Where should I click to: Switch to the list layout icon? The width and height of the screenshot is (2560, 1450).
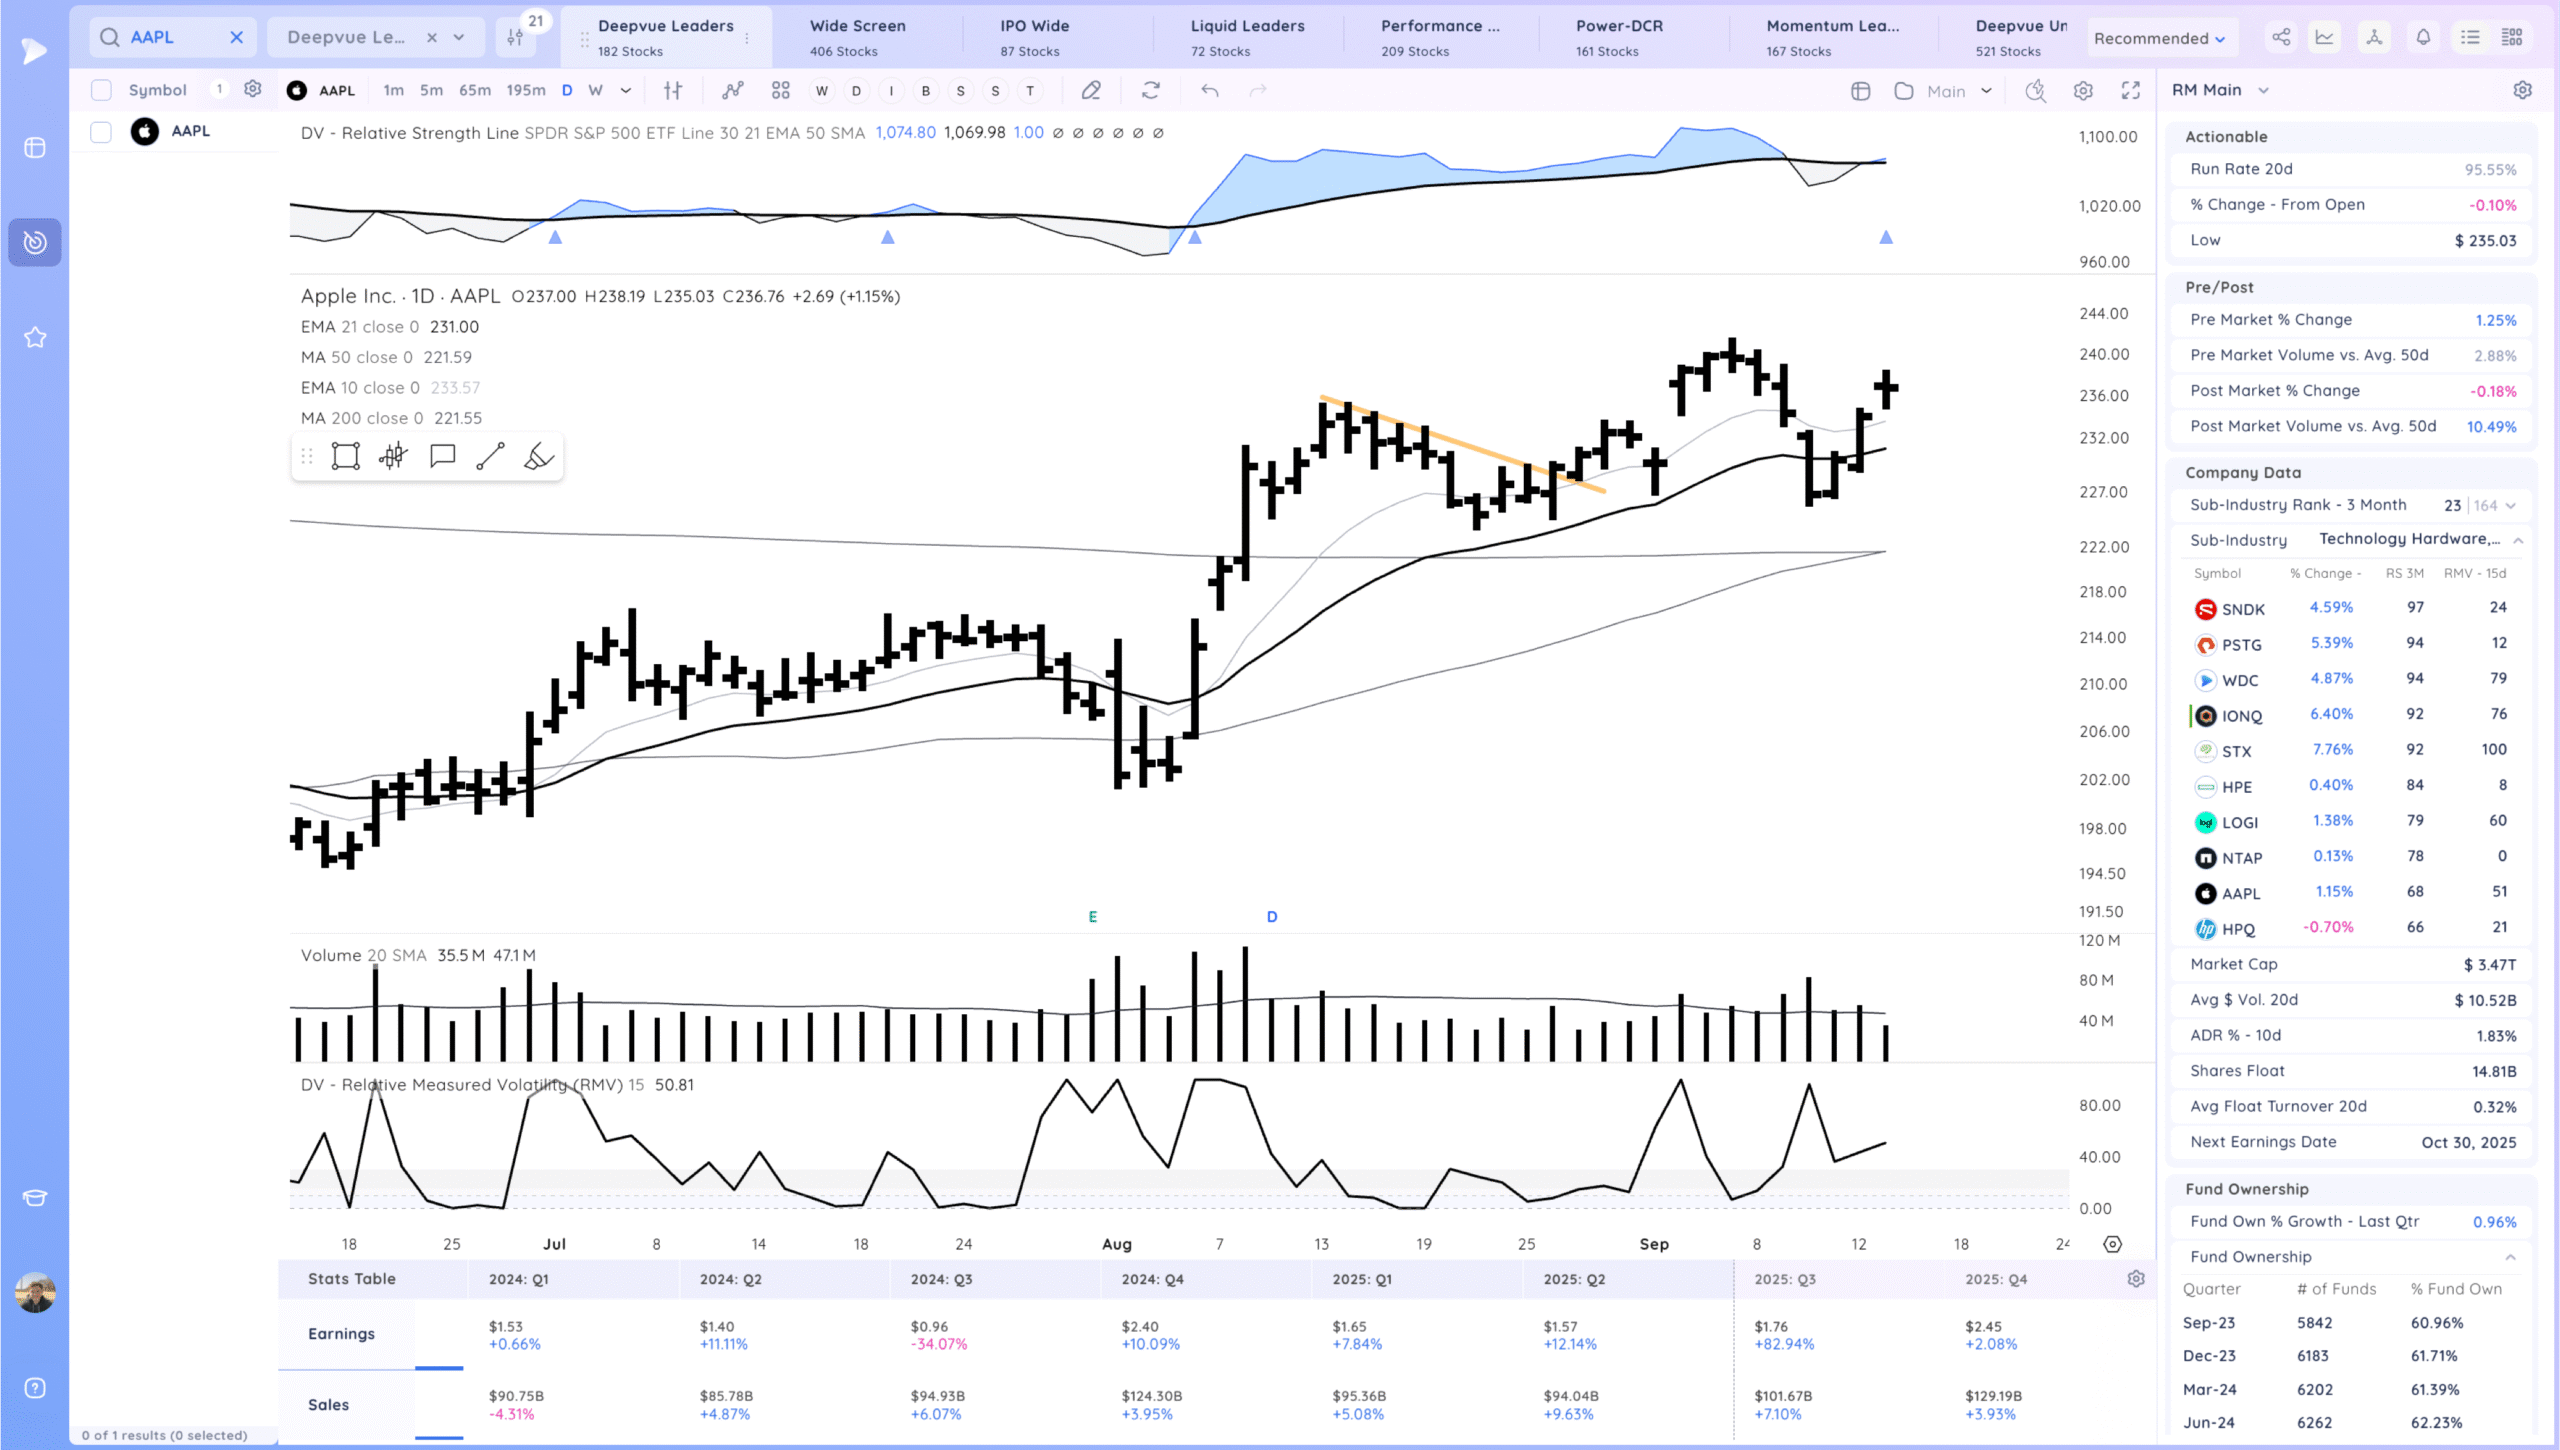[x=2470, y=37]
